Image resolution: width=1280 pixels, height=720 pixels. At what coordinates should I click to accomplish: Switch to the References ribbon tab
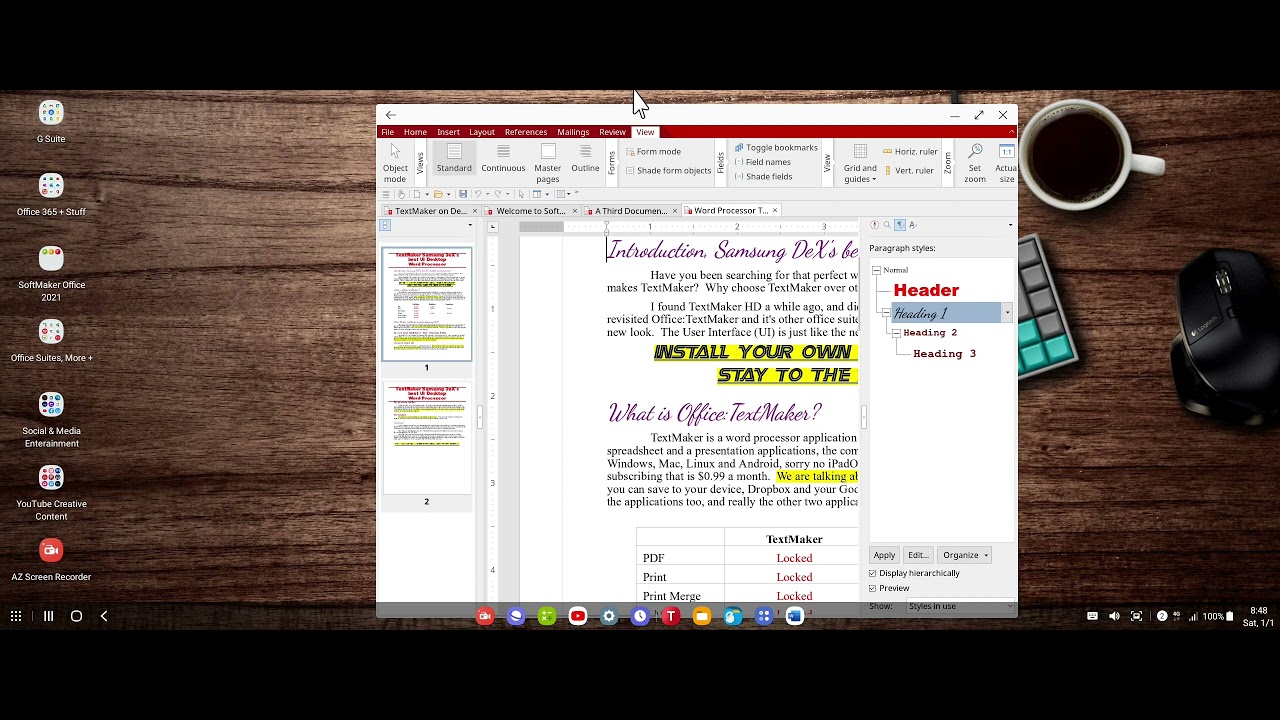coord(526,132)
